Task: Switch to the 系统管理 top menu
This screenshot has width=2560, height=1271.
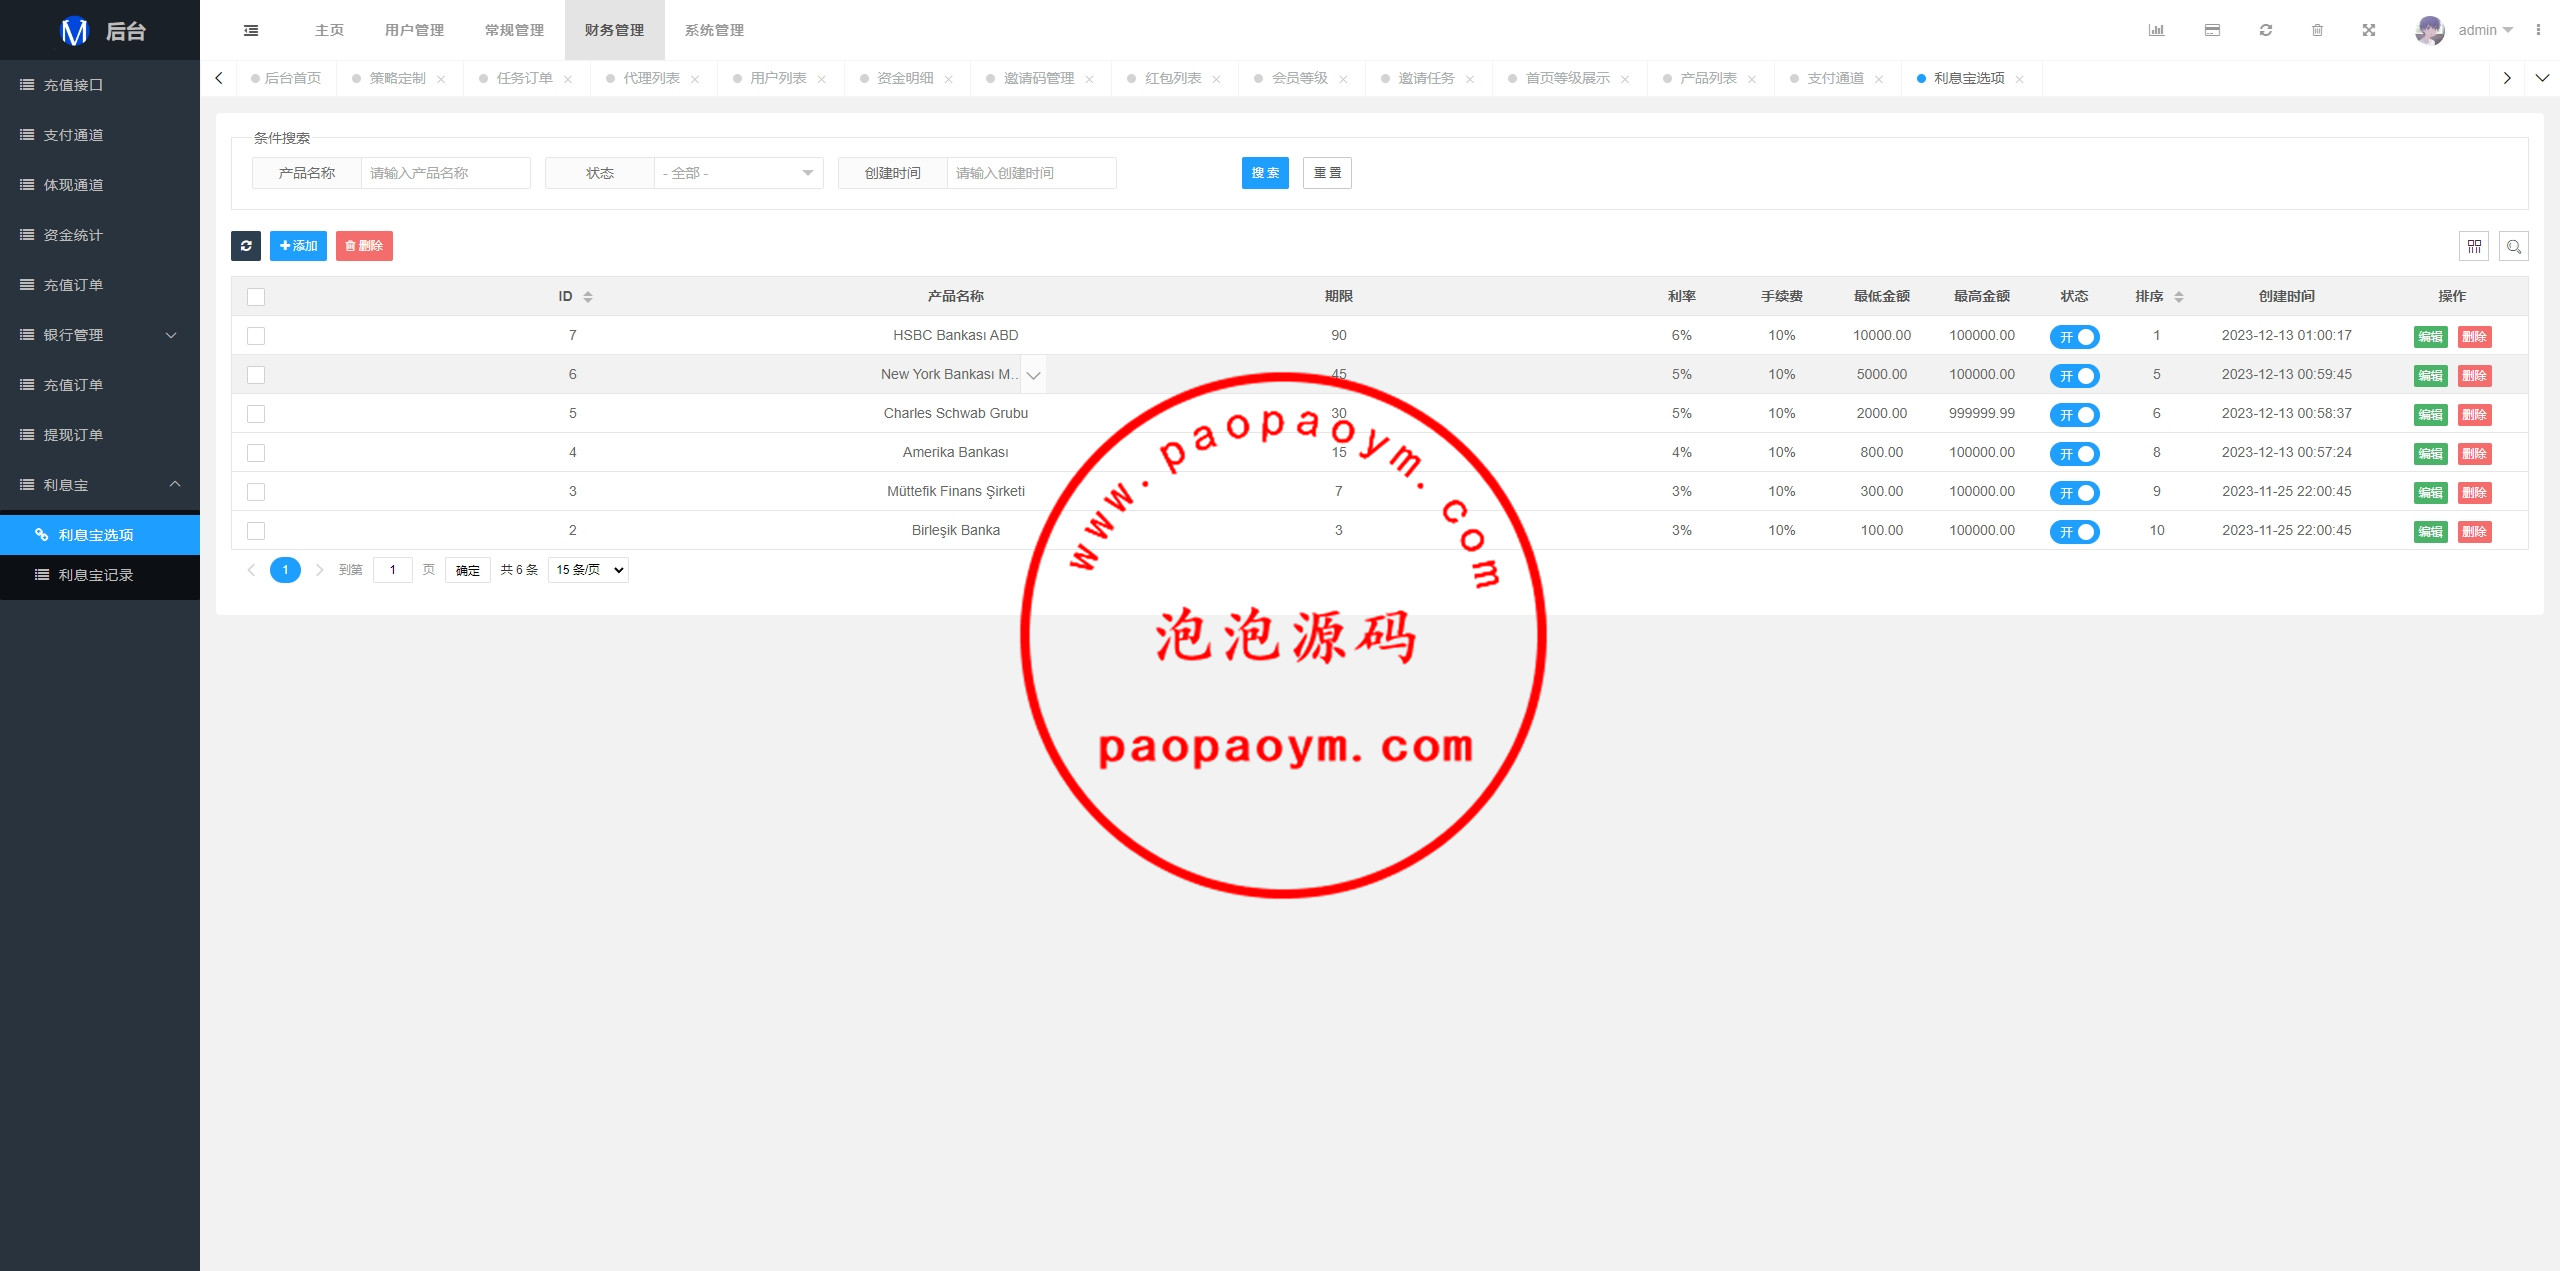Action: pyautogui.click(x=714, y=30)
